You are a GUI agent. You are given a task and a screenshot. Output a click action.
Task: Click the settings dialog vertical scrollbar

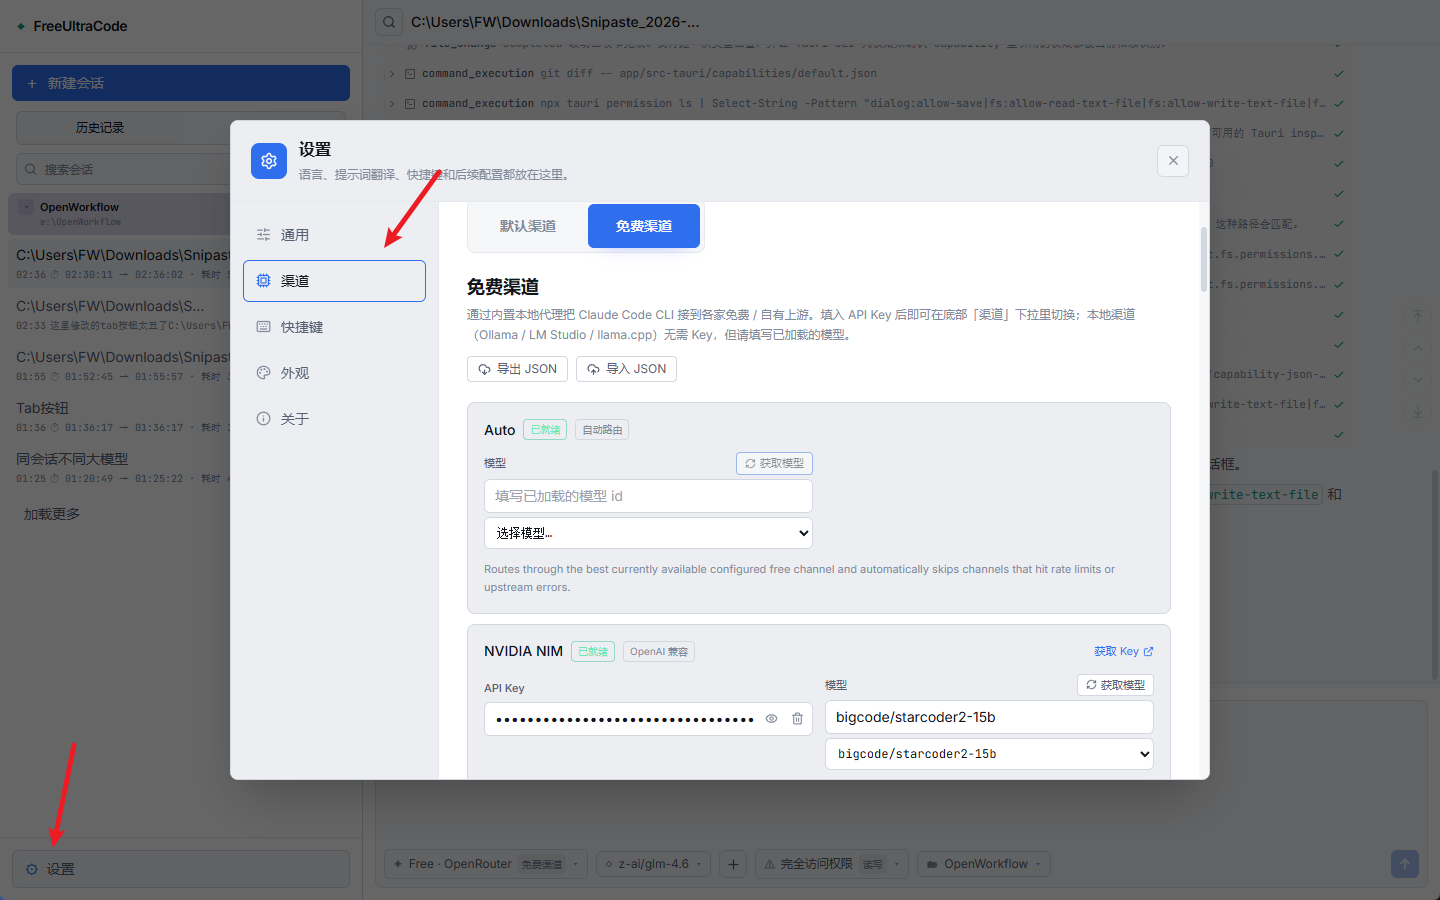(1204, 258)
